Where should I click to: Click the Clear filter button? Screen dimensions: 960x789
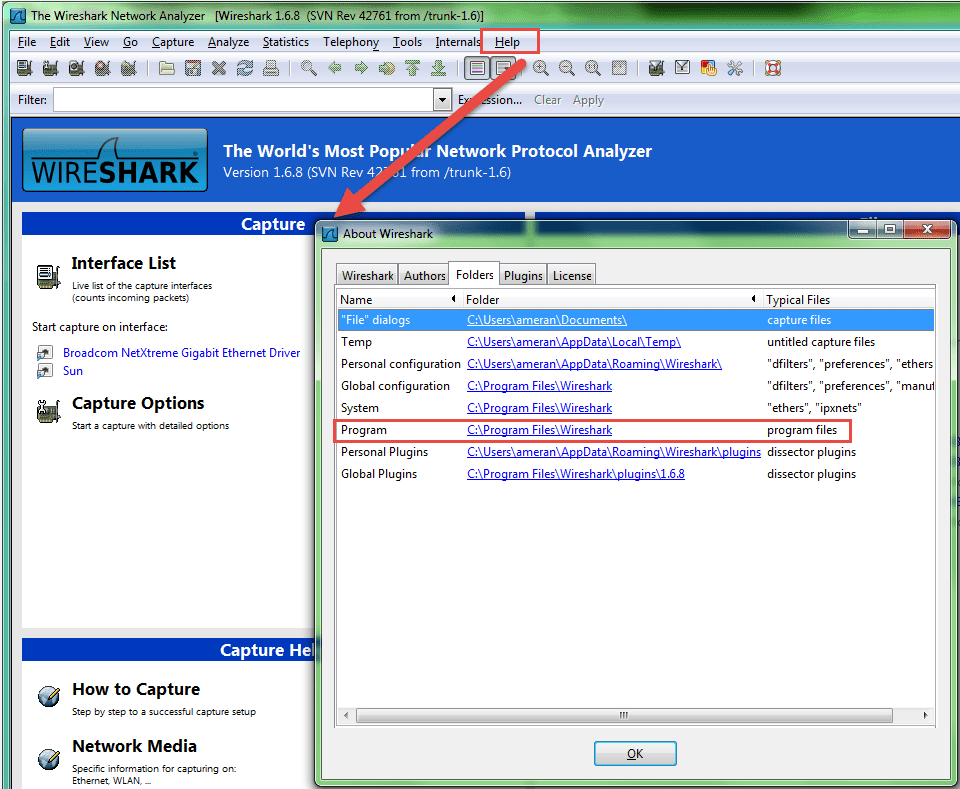tap(547, 100)
